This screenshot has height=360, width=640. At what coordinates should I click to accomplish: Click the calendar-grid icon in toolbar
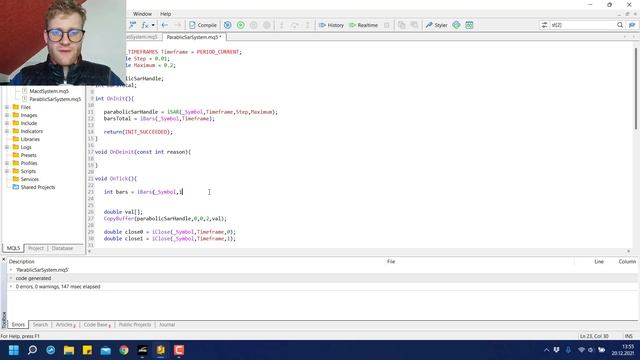(x=469, y=25)
